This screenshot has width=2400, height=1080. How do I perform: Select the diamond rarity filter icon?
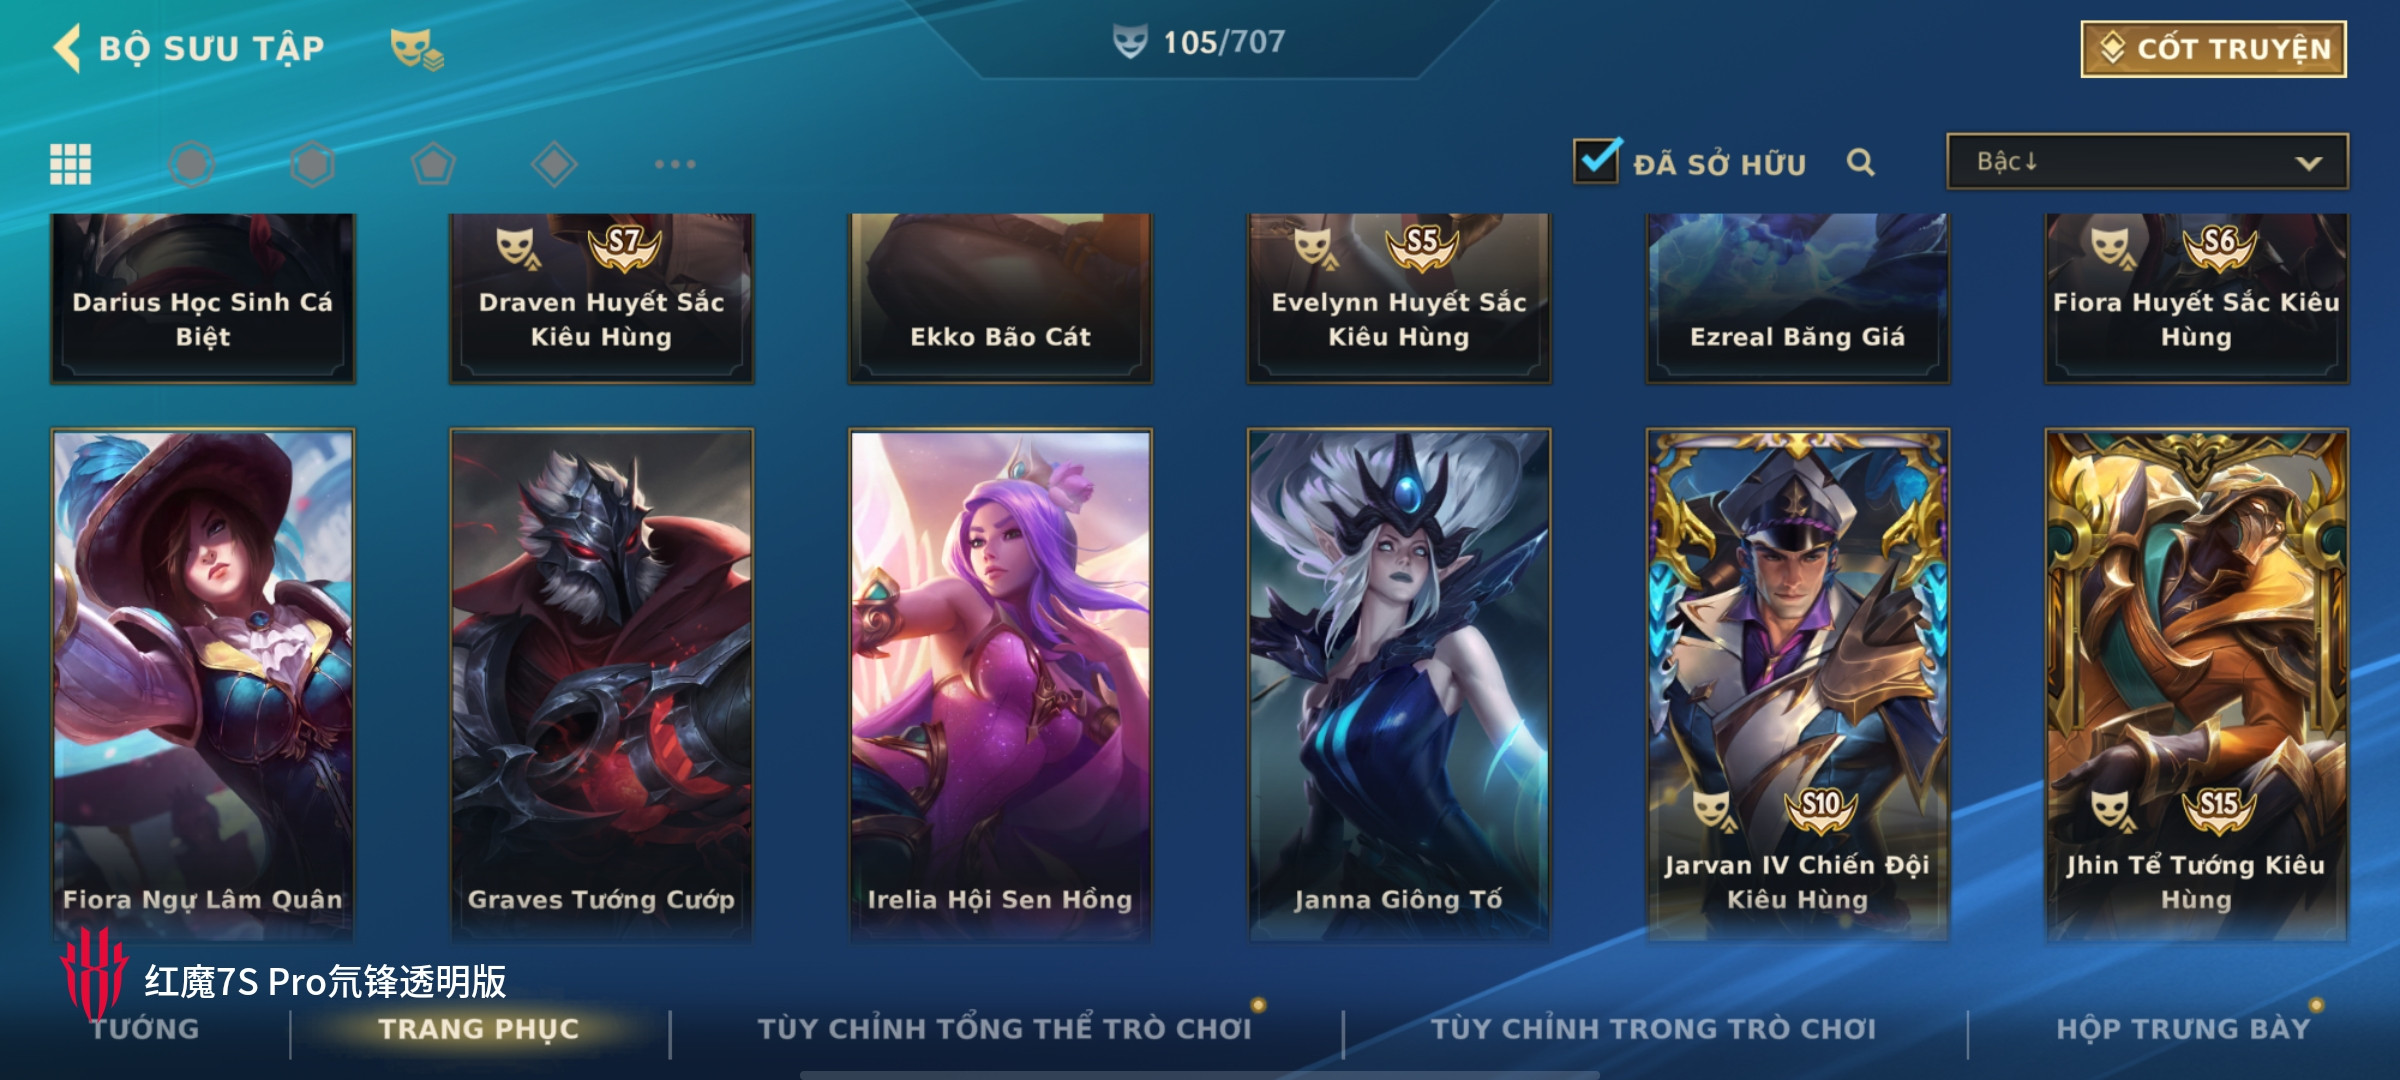pyautogui.click(x=554, y=164)
